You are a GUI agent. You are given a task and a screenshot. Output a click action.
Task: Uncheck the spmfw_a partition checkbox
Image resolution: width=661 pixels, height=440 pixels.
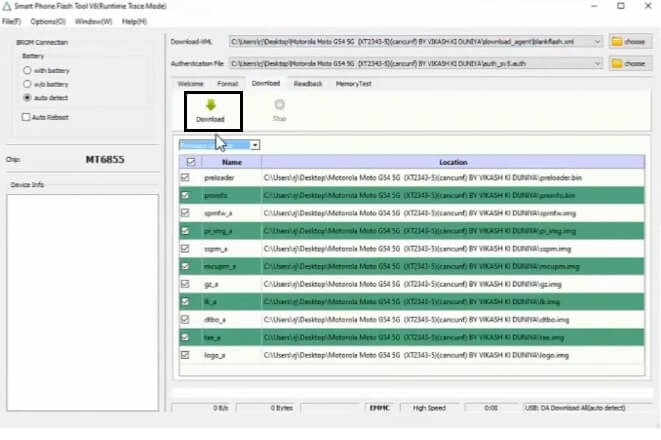[x=185, y=213]
